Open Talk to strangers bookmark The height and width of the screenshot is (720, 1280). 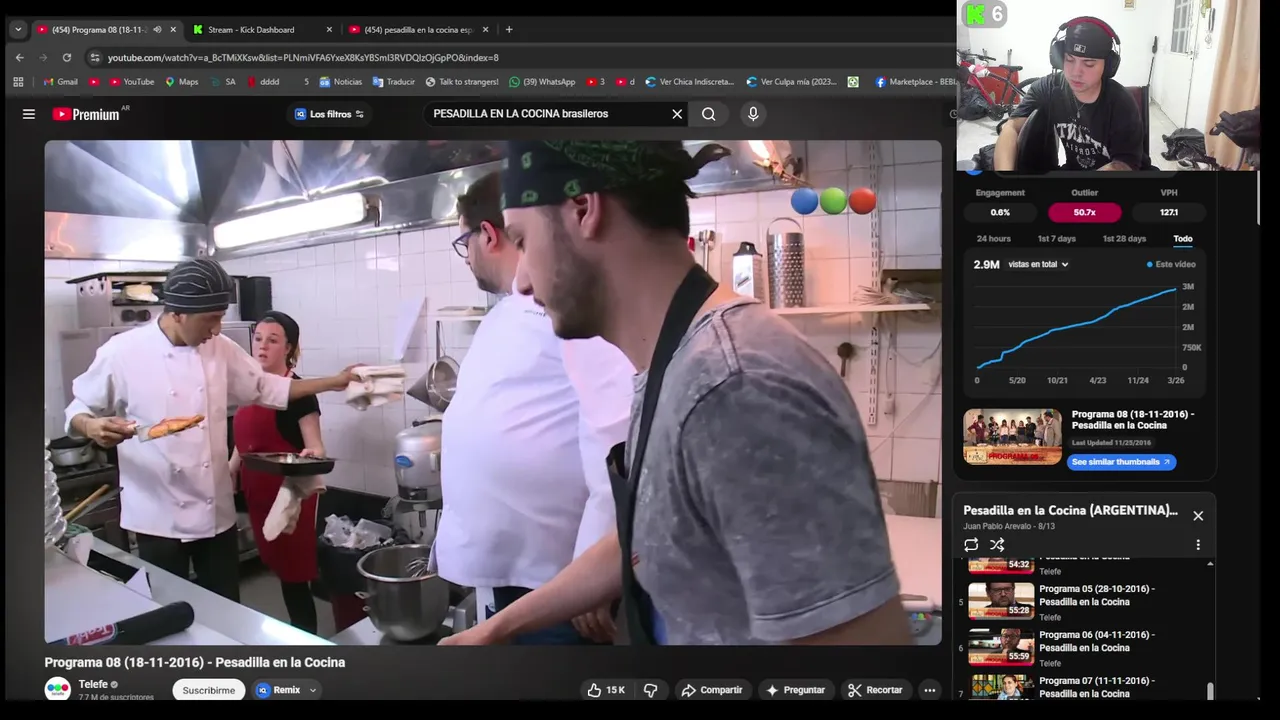point(462,82)
